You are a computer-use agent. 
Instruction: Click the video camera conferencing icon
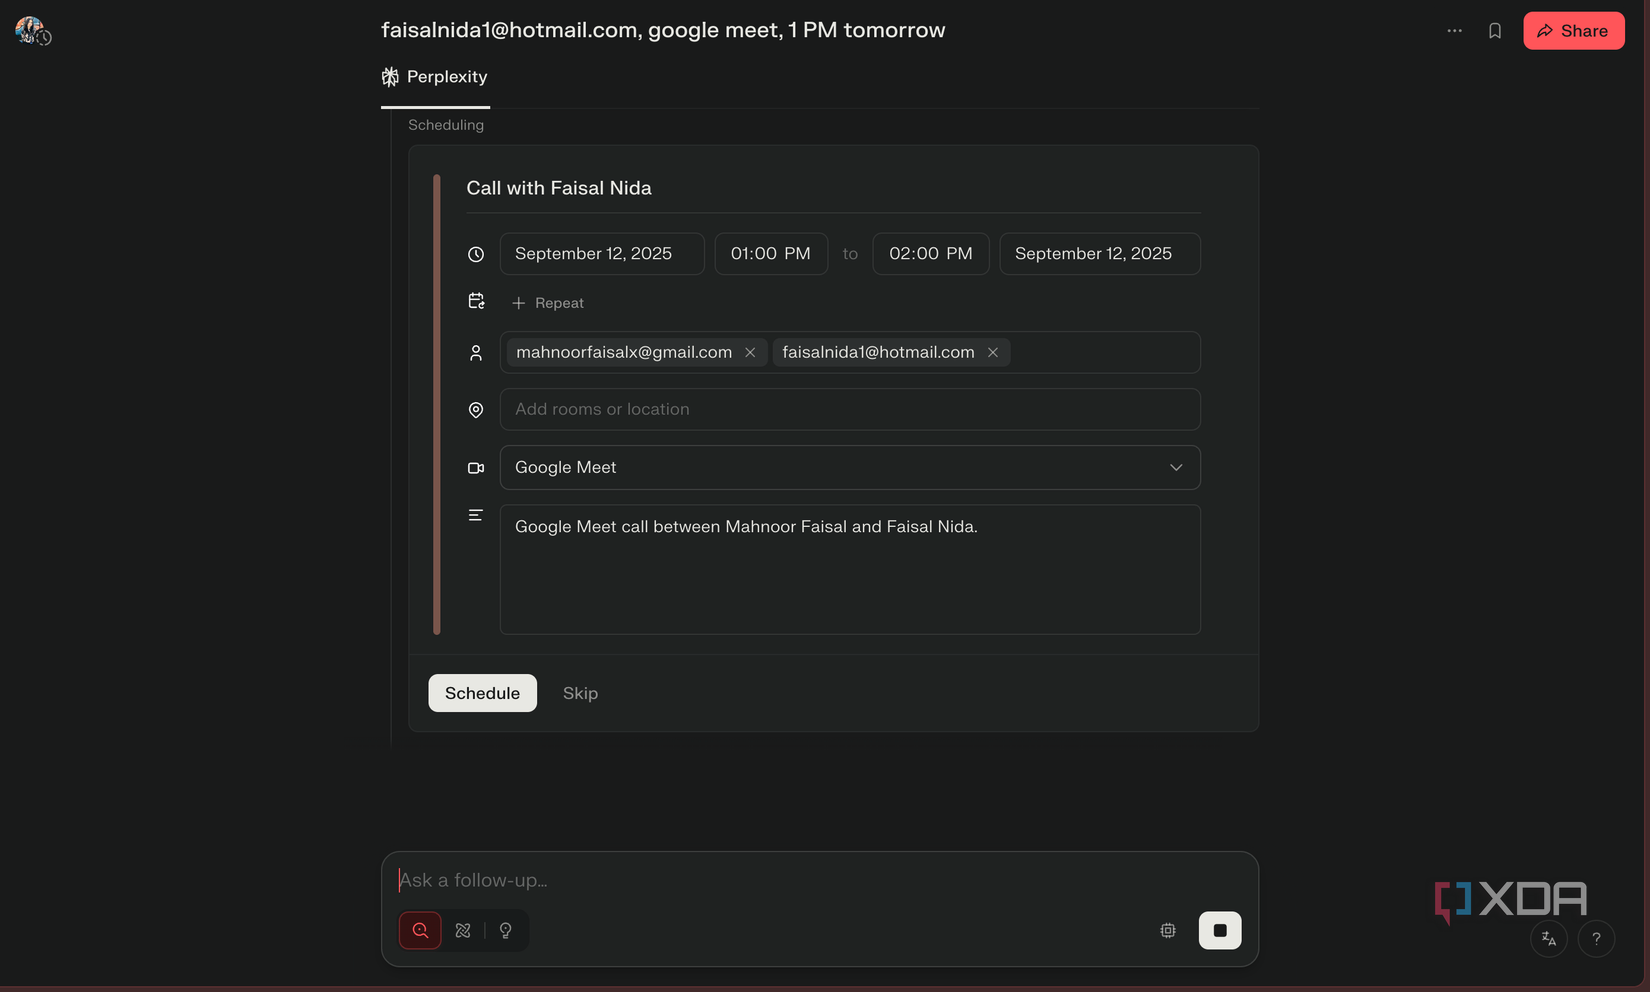click(475, 467)
